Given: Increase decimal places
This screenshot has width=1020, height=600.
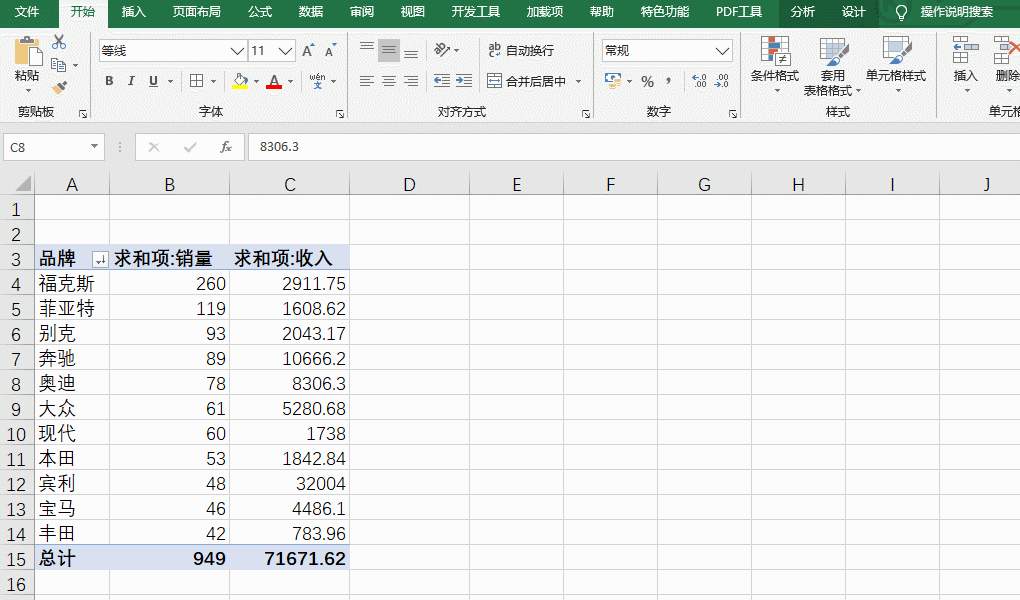Looking at the screenshot, I should [699, 81].
